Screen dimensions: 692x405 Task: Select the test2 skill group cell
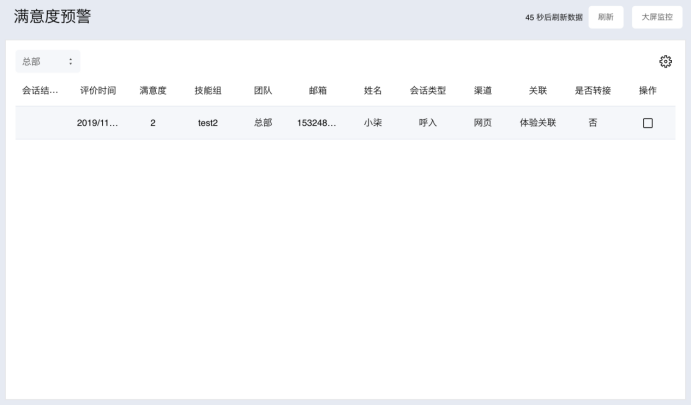pos(208,123)
